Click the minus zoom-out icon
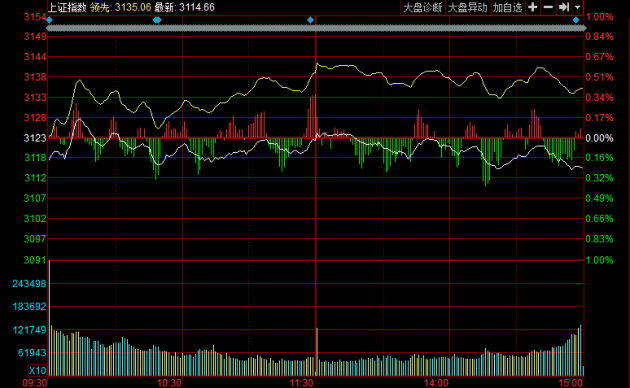This screenshot has width=630, height=388. (548, 7)
